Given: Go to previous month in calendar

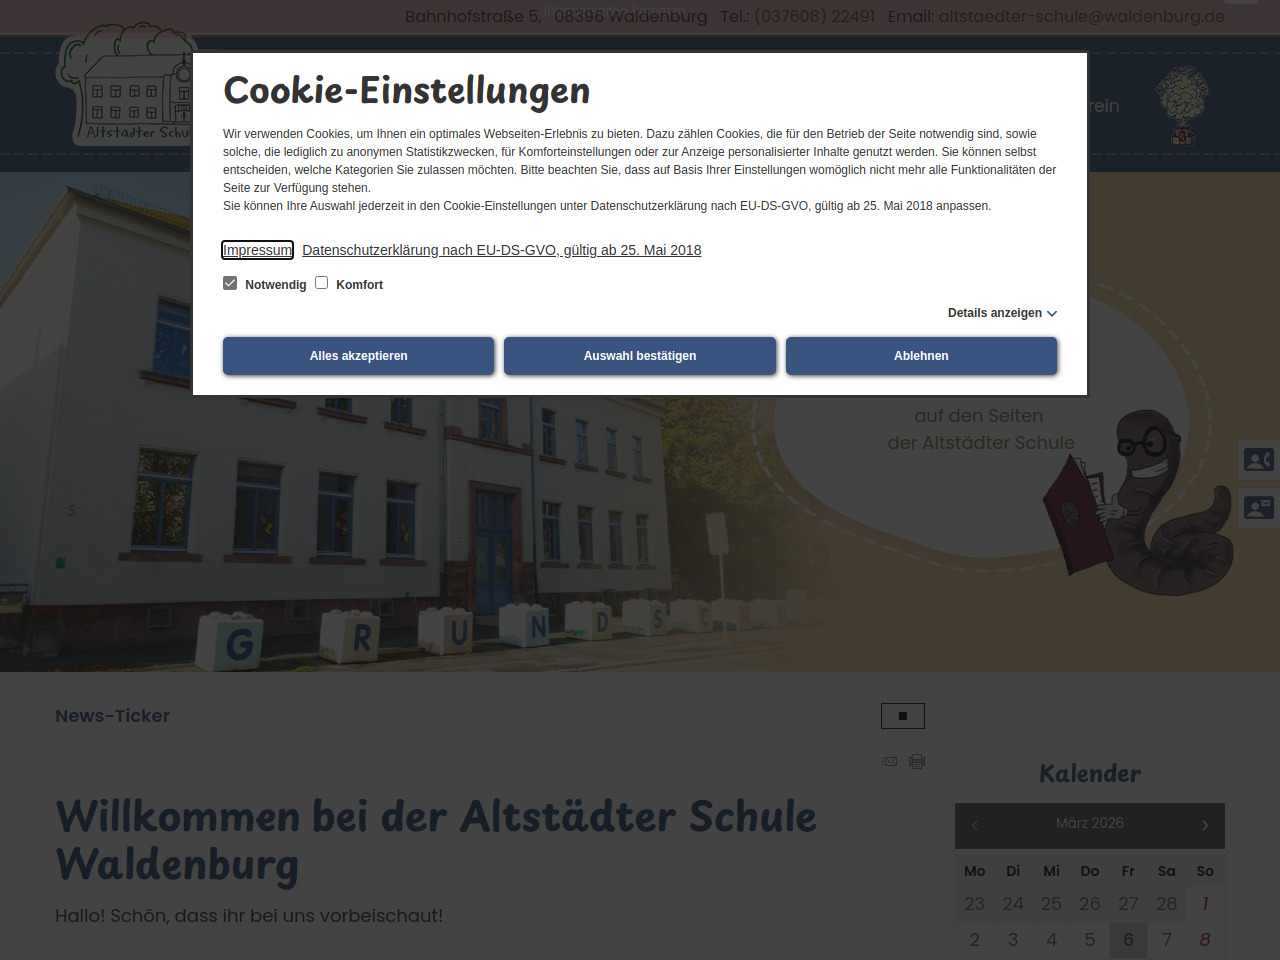Looking at the screenshot, I should click(x=975, y=825).
